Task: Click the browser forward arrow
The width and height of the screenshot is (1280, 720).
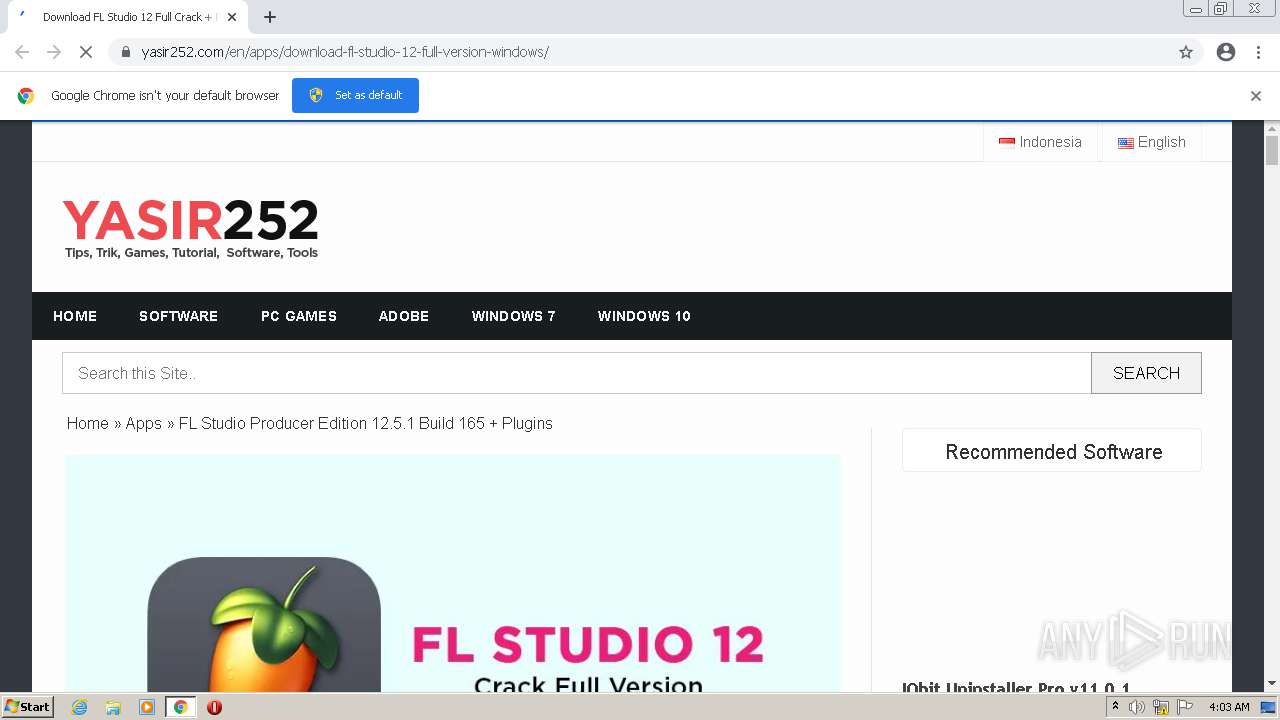Action: tap(54, 52)
